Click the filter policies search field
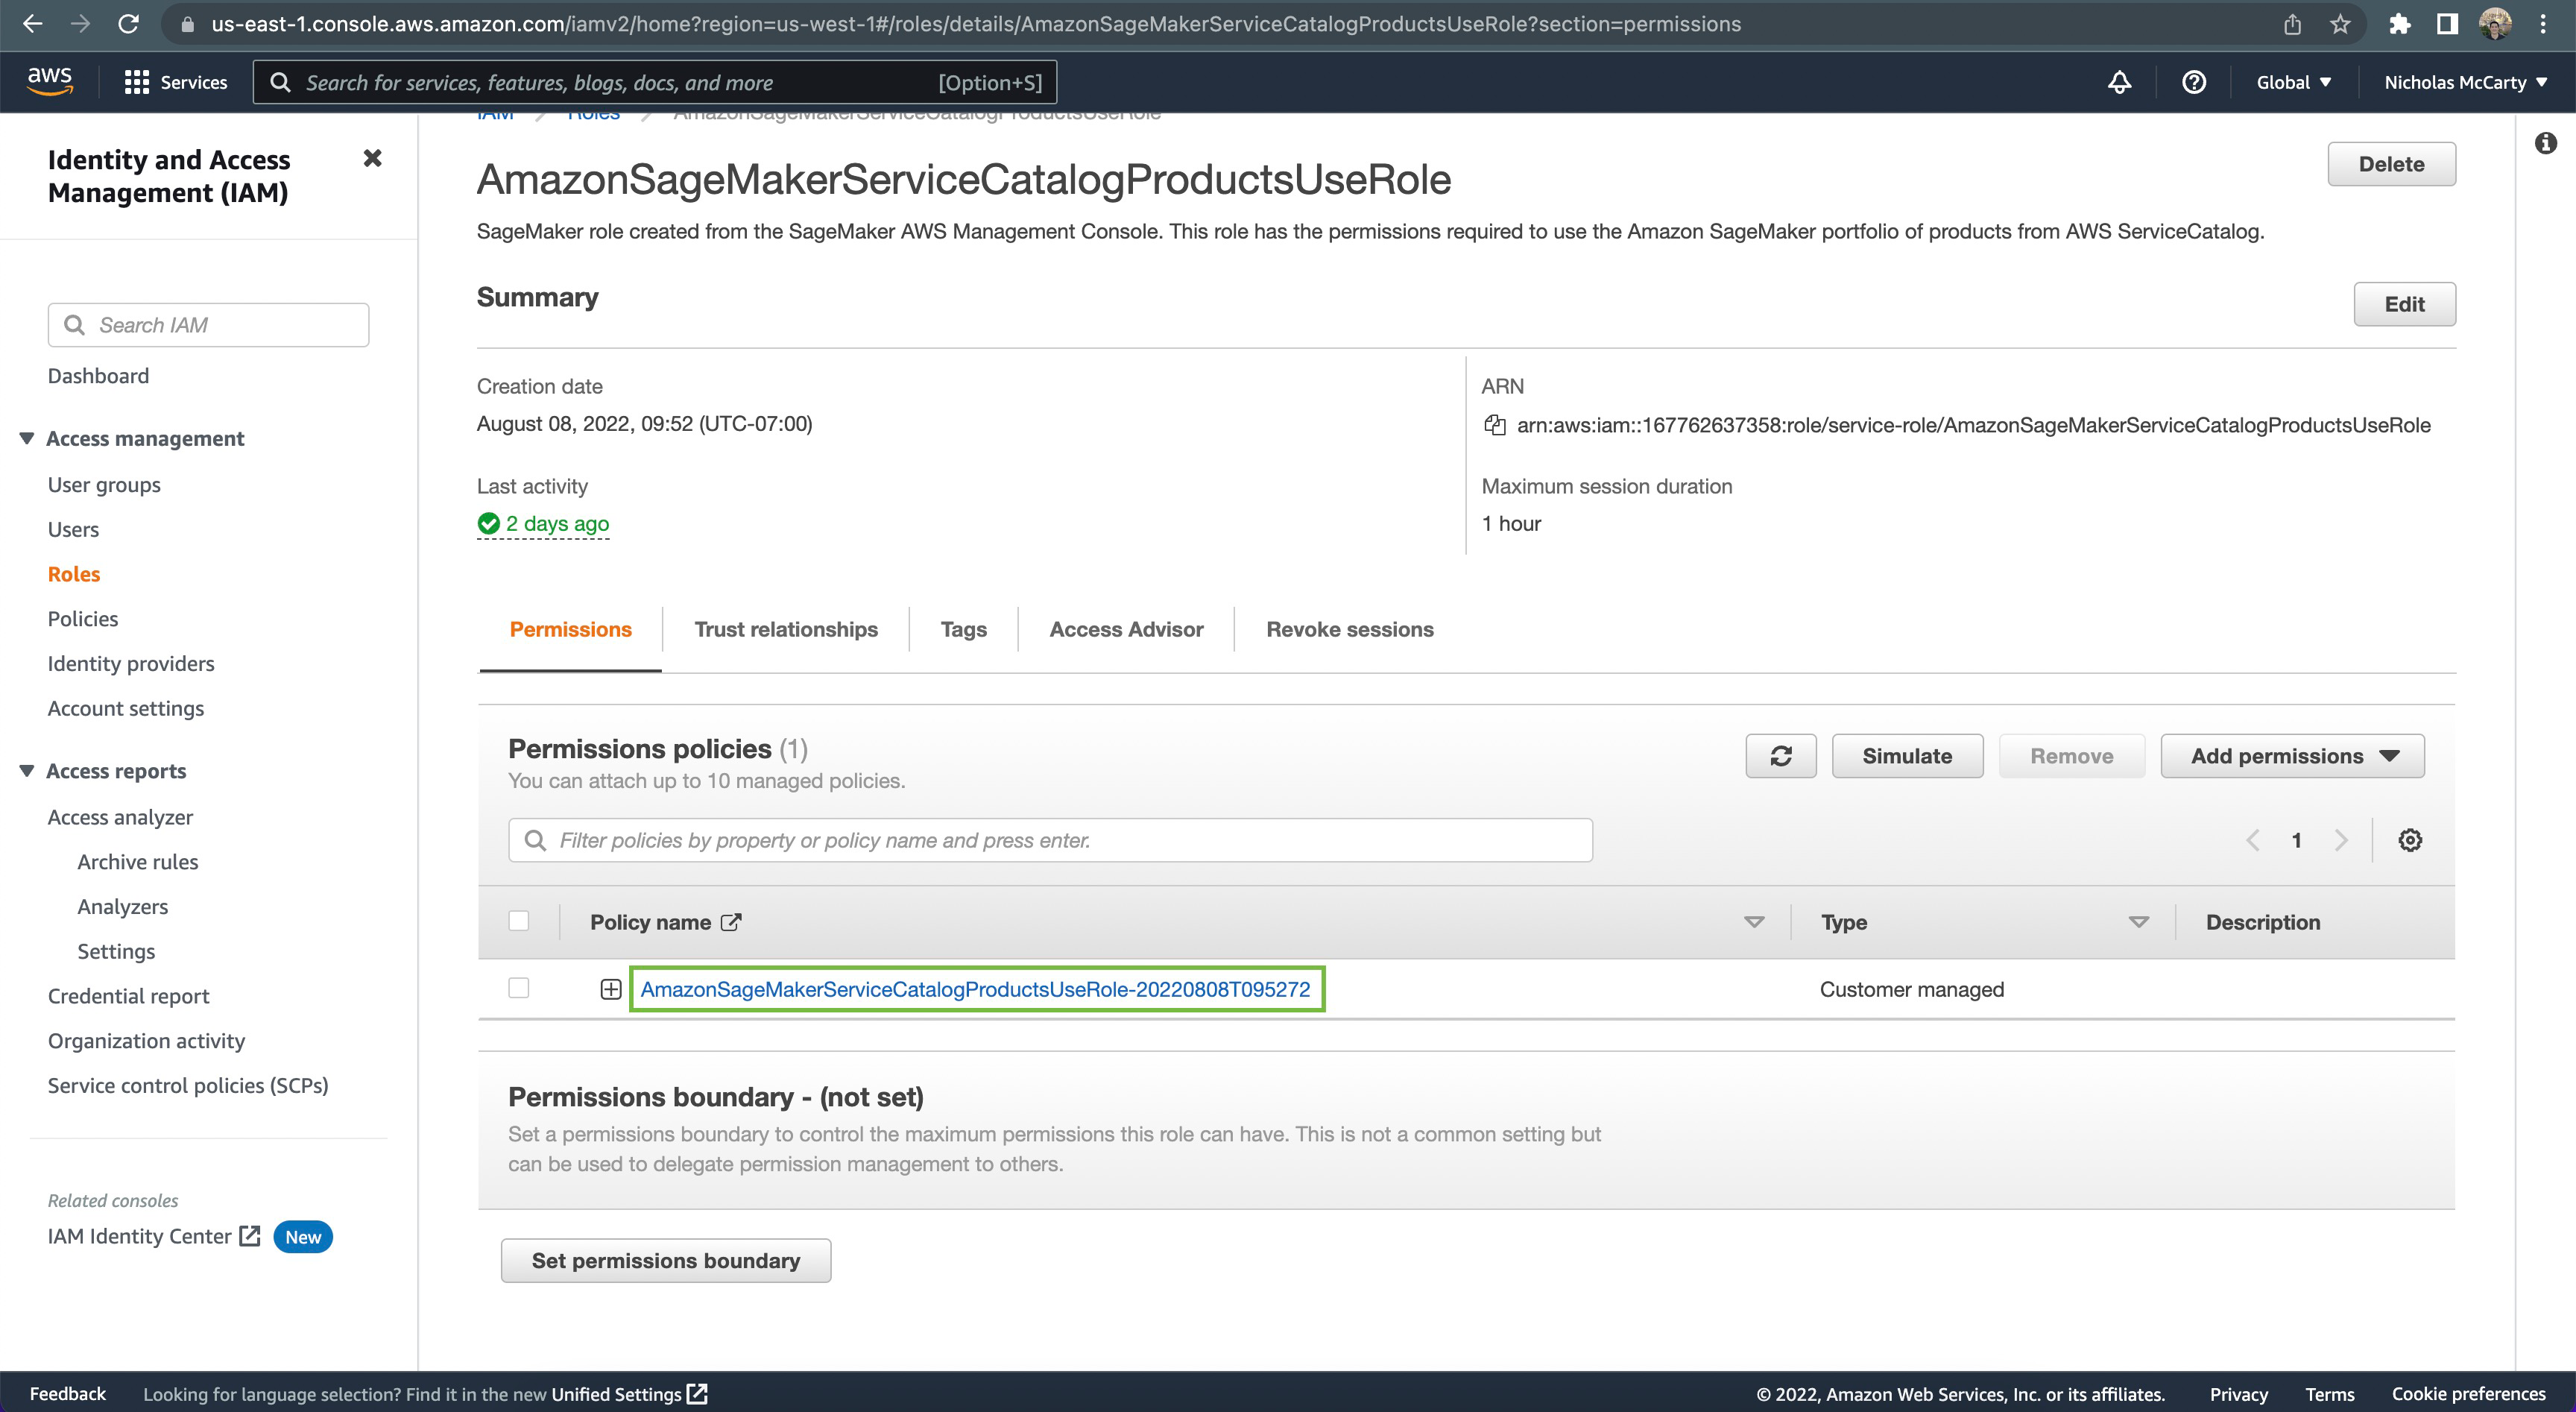Image resolution: width=2576 pixels, height=1412 pixels. coord(1050,840)
